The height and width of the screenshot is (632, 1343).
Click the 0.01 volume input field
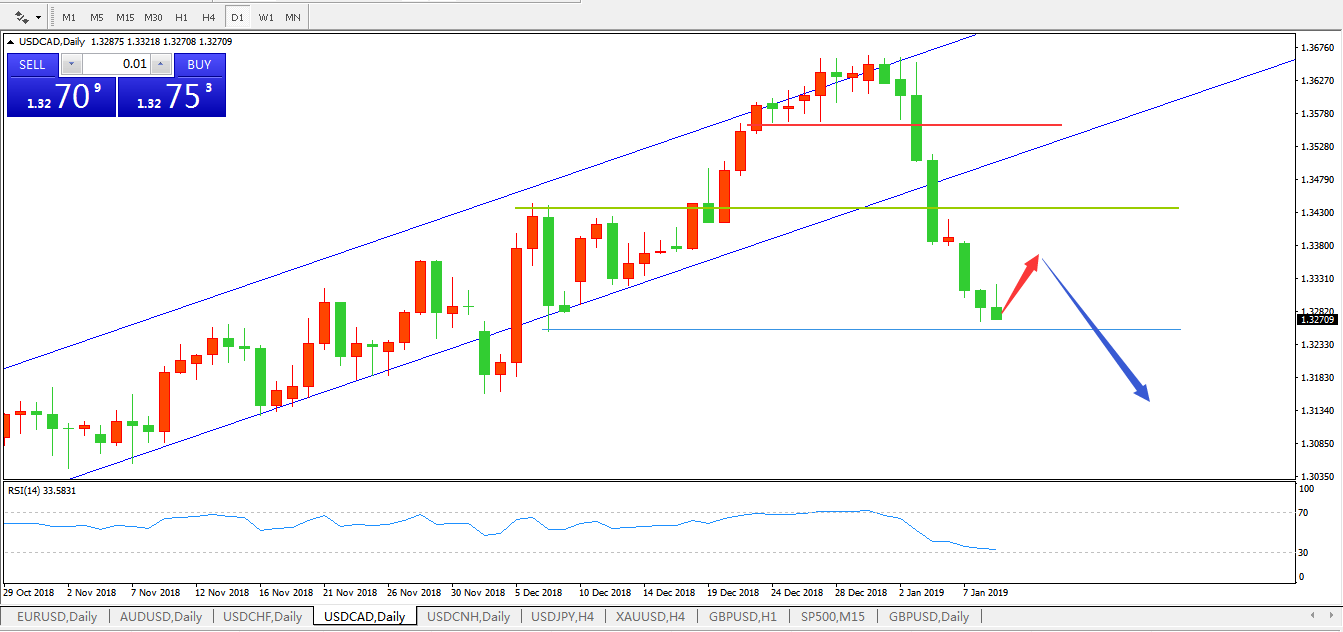pyautogui.click(x=117, y=64)
